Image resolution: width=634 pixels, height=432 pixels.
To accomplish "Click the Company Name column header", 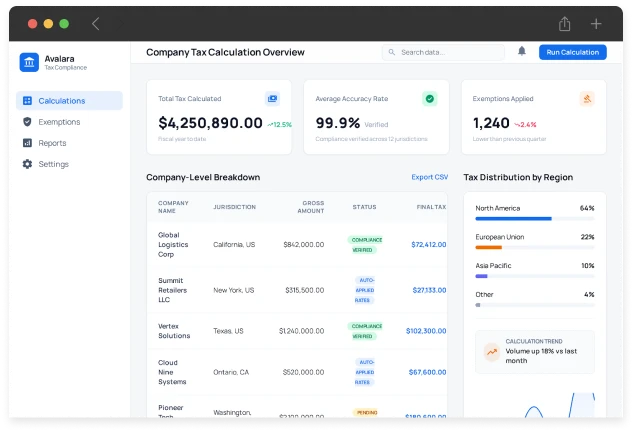I will pos(173,207).
